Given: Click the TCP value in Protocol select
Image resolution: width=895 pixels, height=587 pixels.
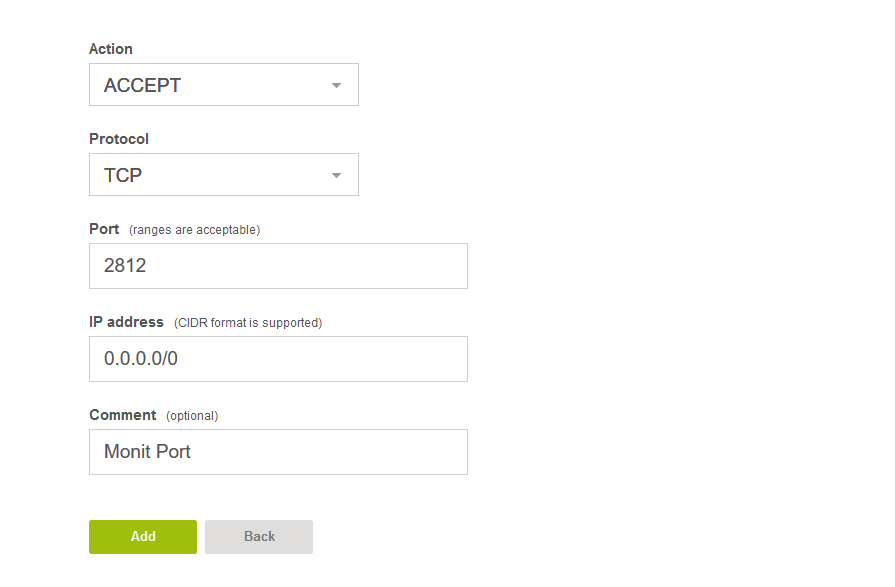Looking at the screenshot, I should [x=123, y=176].
